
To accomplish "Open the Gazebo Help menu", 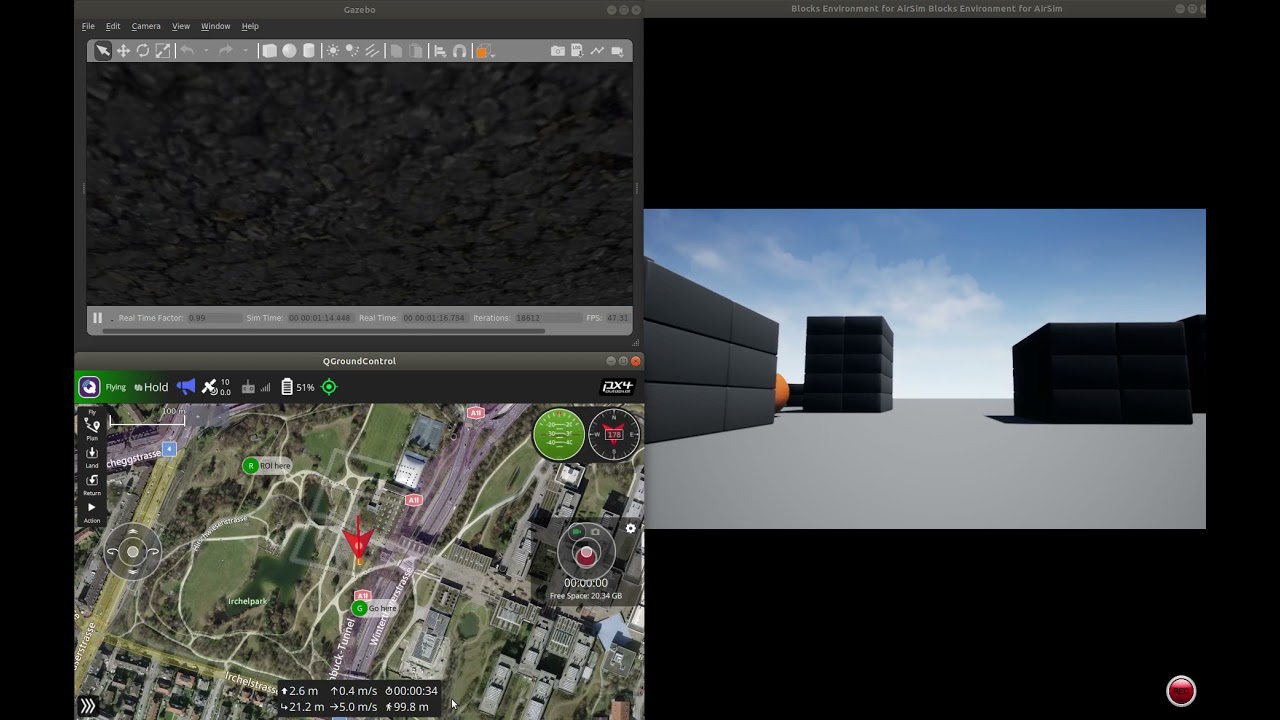I will [250, 26].
